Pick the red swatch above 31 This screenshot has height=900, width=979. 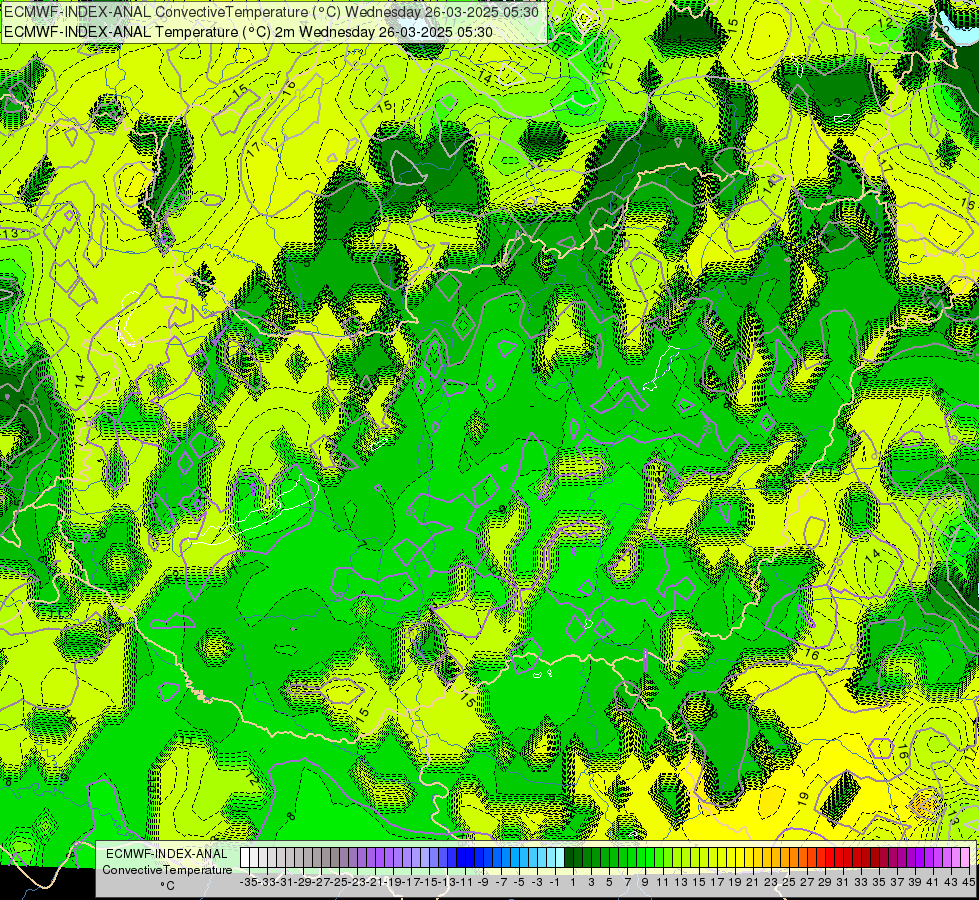(x=838, y=857)
